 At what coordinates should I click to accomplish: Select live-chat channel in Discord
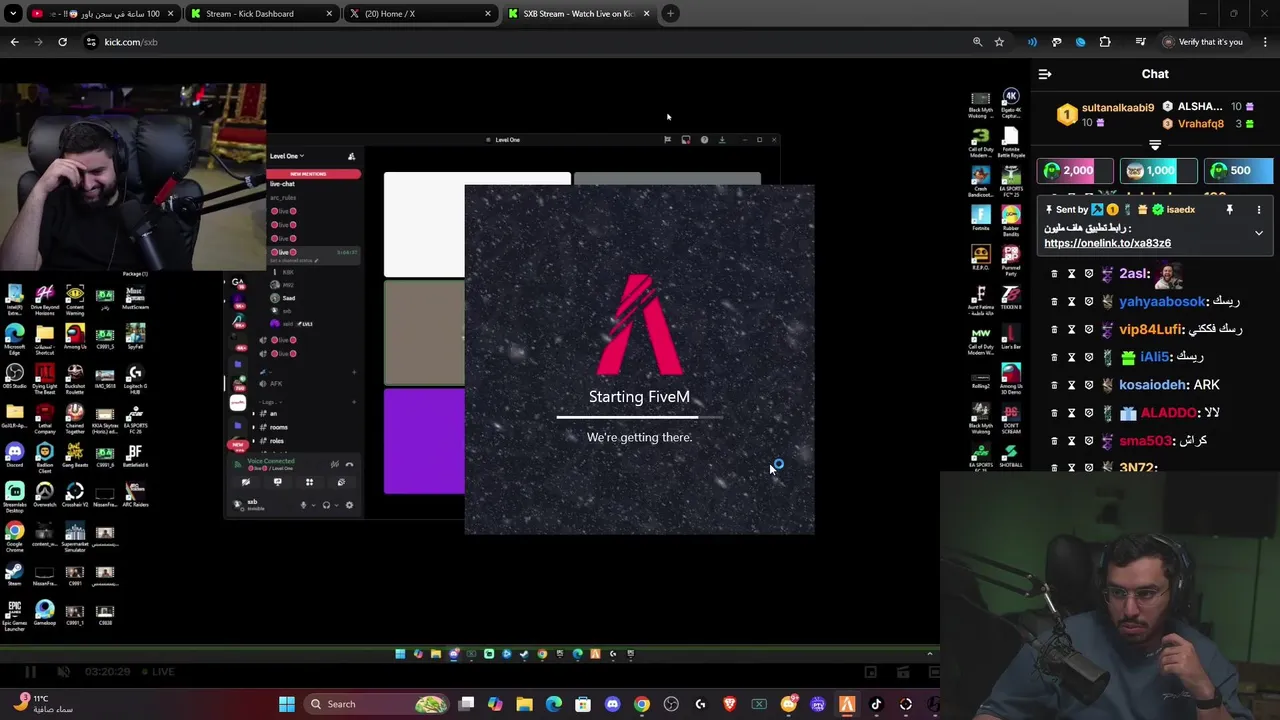pyautogui.click(x=283, y=184)
